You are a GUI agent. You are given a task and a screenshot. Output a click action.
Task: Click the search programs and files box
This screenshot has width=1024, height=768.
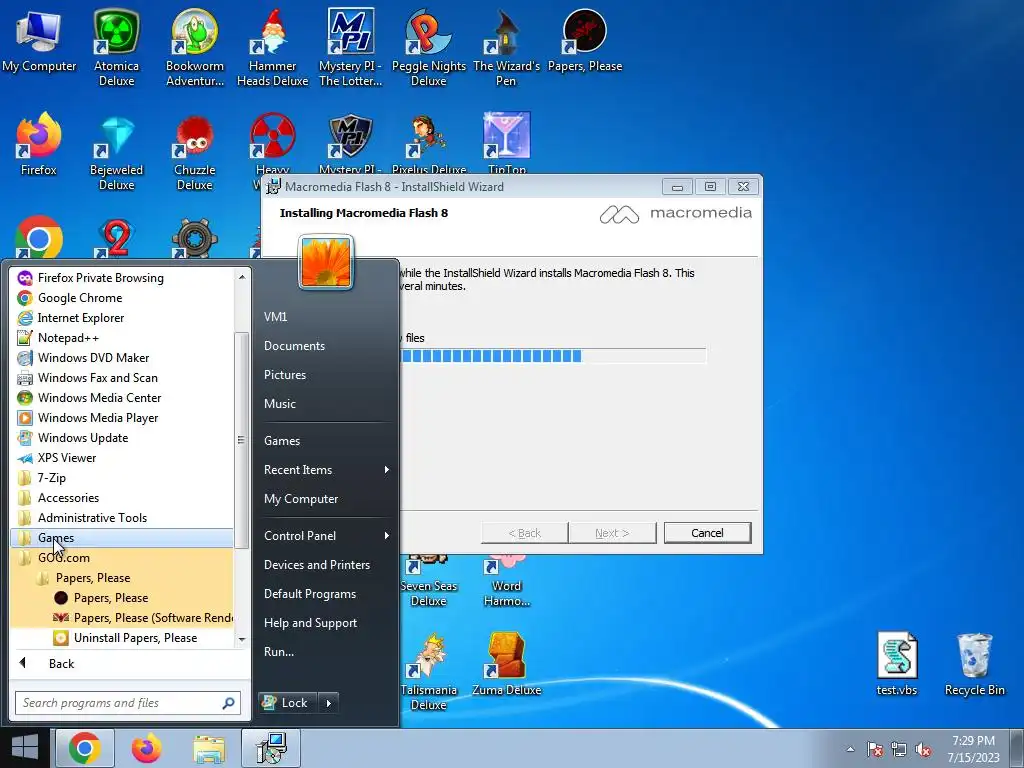[x=128, y=703]
